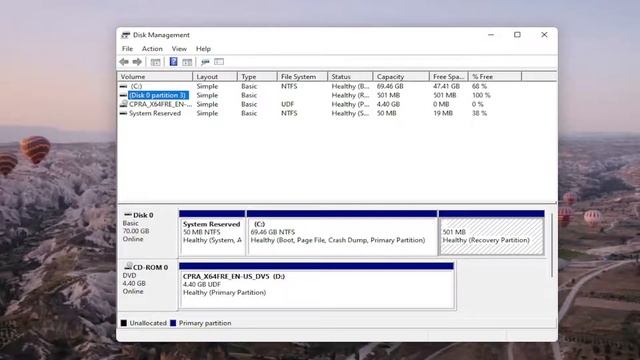Click the toolbar icon right of the Action Pane icon
640x360 pixels.
(x=205, y=62)
